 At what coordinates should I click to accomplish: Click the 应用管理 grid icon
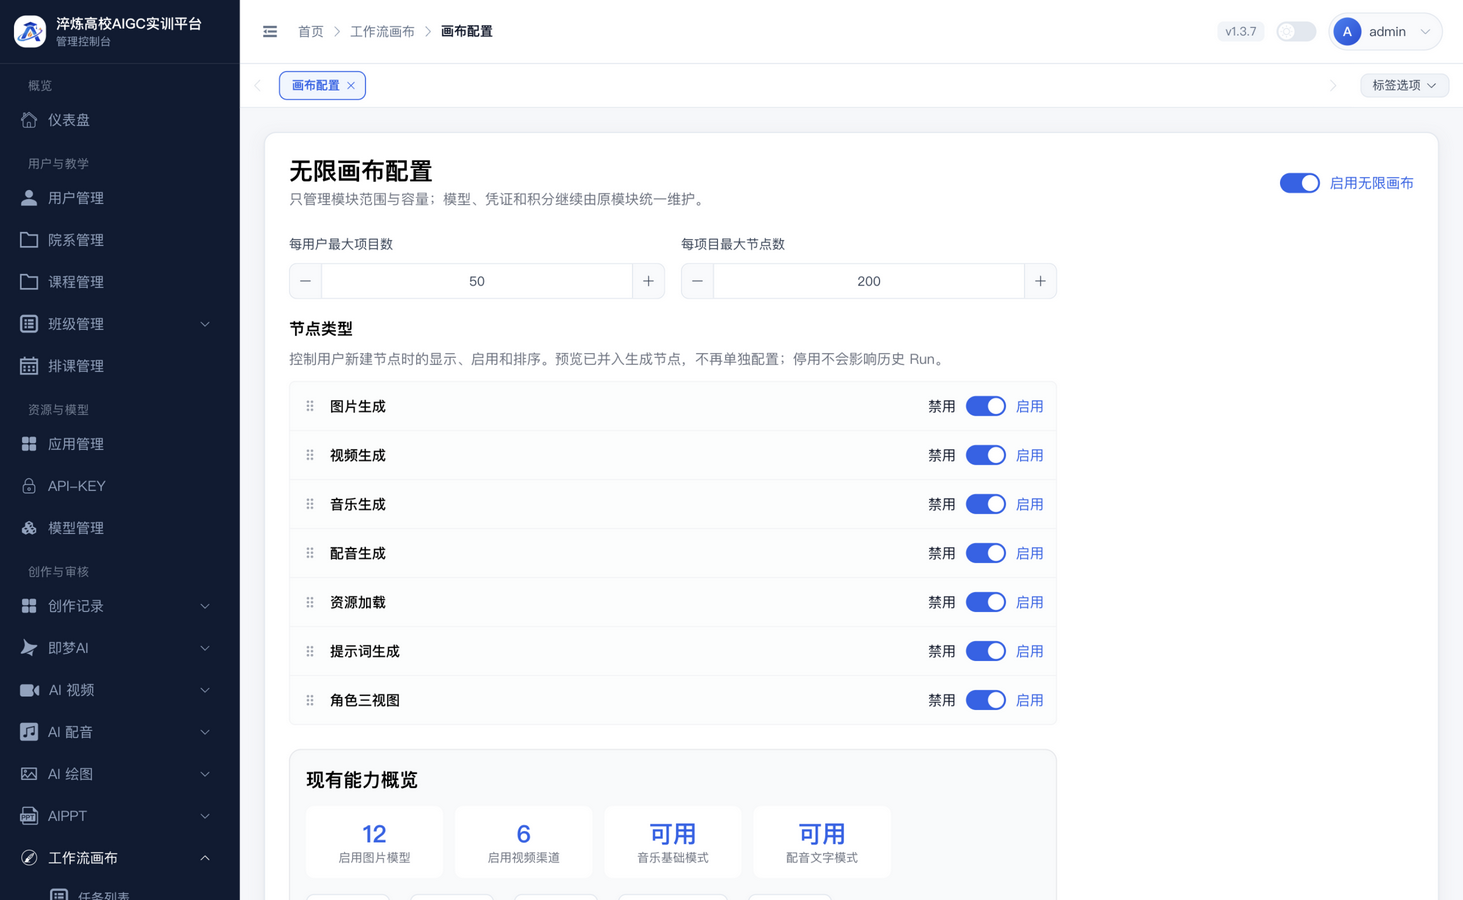(x=29, y=444)
